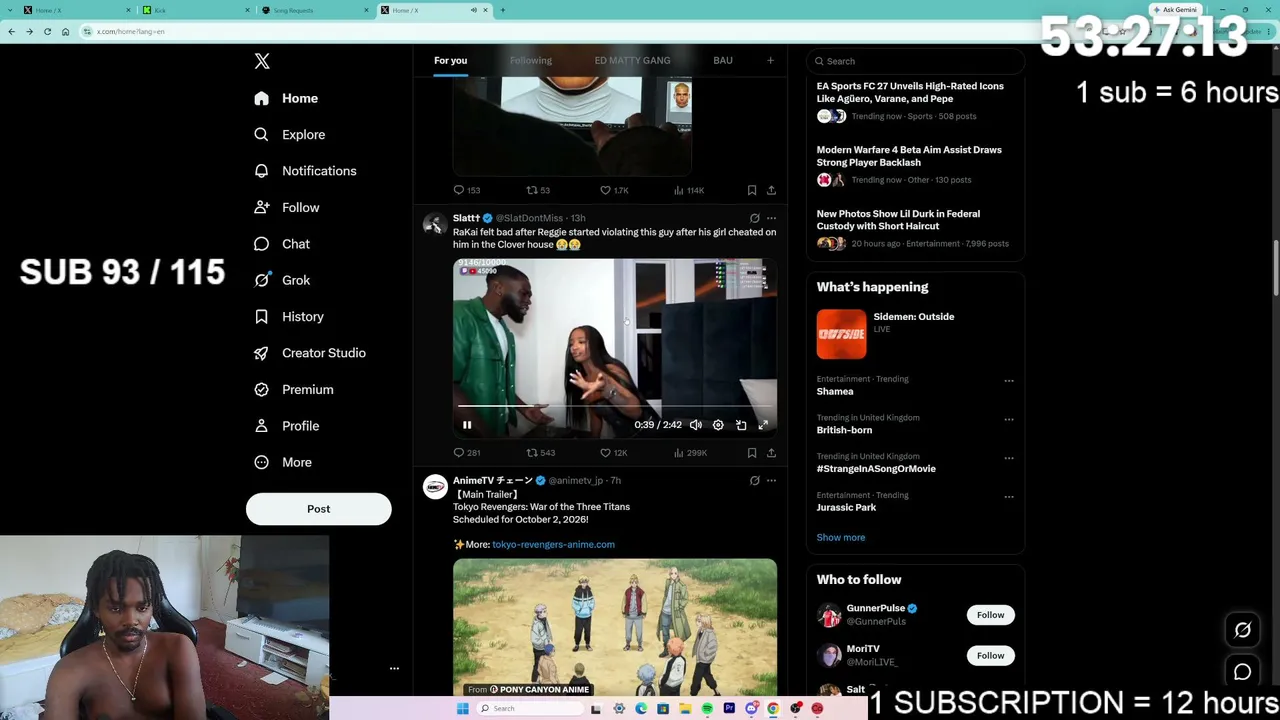Click the Post button
The image size is (1280, 720).
click(318, 509)
